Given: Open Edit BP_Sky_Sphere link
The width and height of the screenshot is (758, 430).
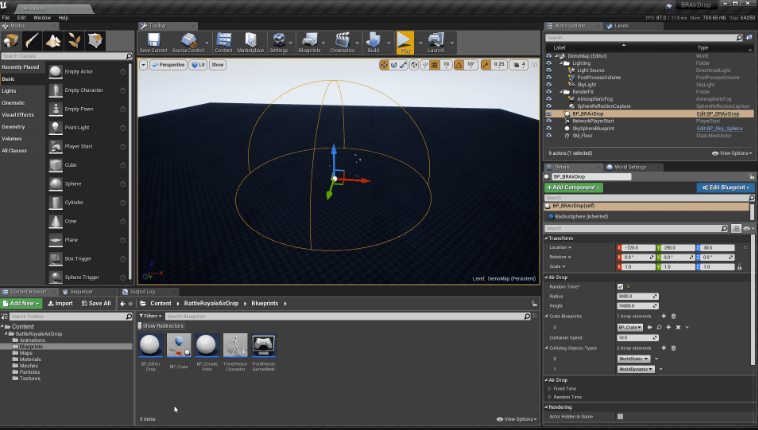Looking at the screenshot, I should coord(719,129).
